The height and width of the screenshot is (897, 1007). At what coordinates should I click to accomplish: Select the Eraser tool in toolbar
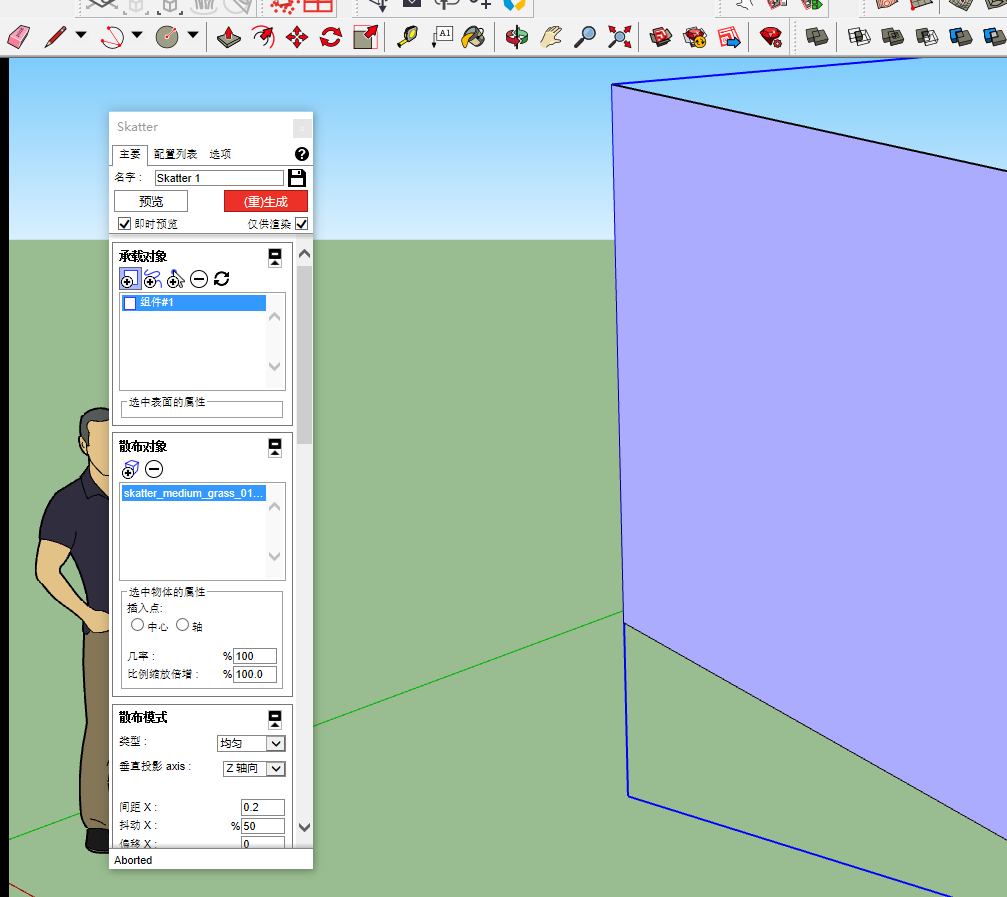pos(20,38)
